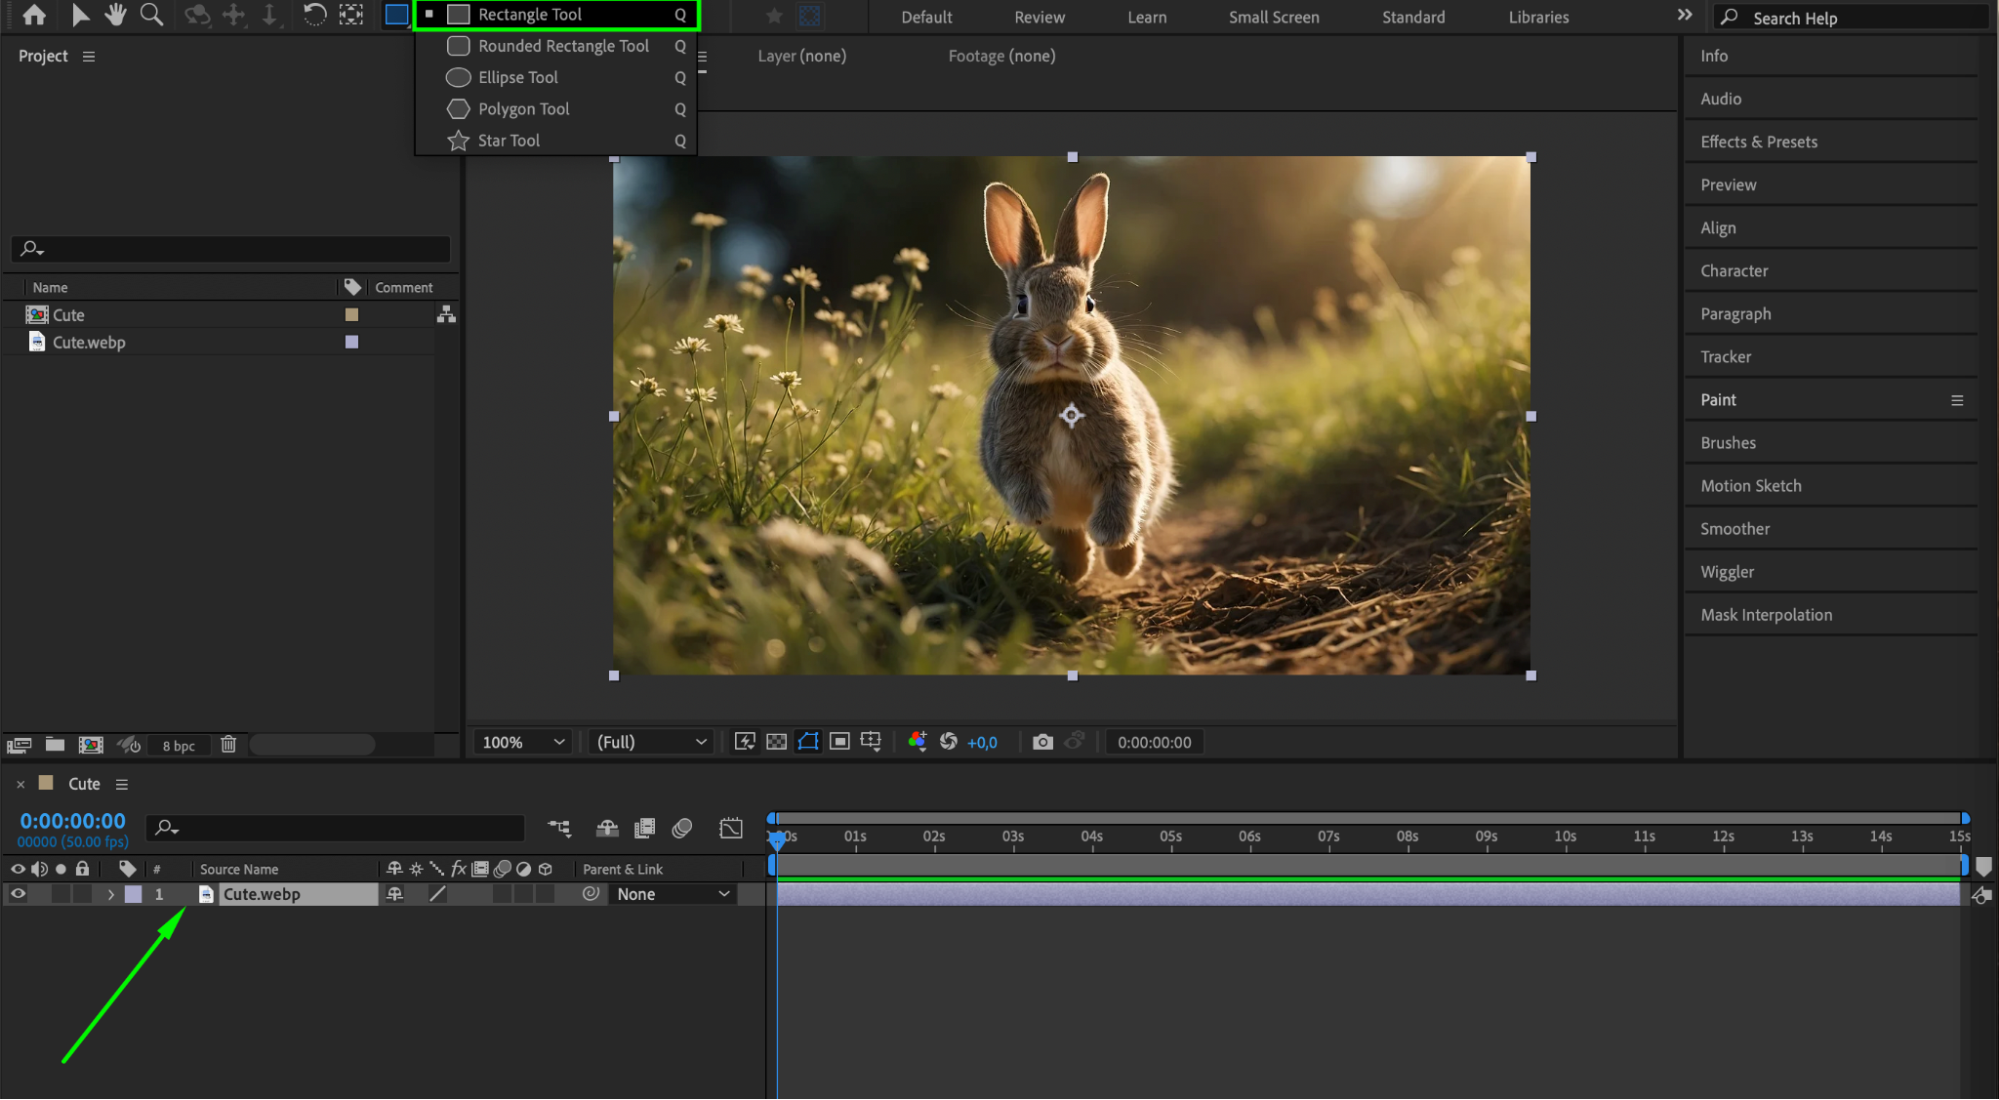This screenshot has width=1999, height=1100.
Task: Choose the Ellipse Tool from menu
Action: point(518,77)
